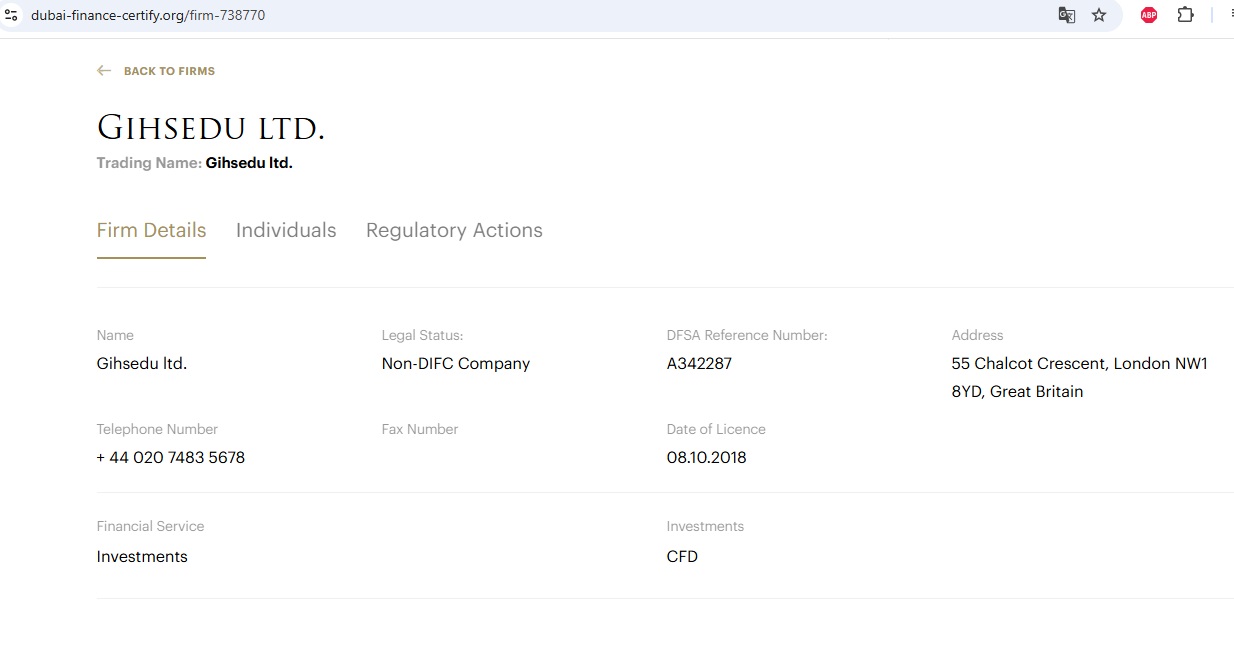Image resolution: width=1234 pixels, height=652 pixels.
Task: Click the CFD investments value
Action: (x=682, y=556)
